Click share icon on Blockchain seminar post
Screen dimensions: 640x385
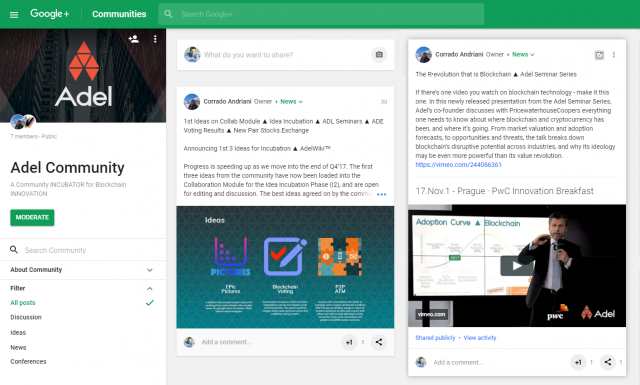(608, 362)
